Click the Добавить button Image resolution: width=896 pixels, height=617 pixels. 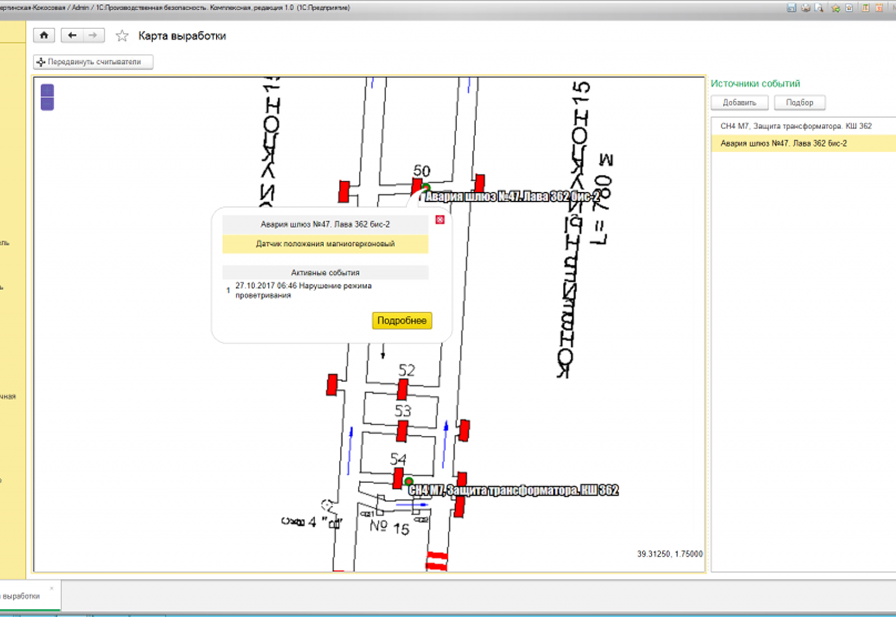point(739,103)
